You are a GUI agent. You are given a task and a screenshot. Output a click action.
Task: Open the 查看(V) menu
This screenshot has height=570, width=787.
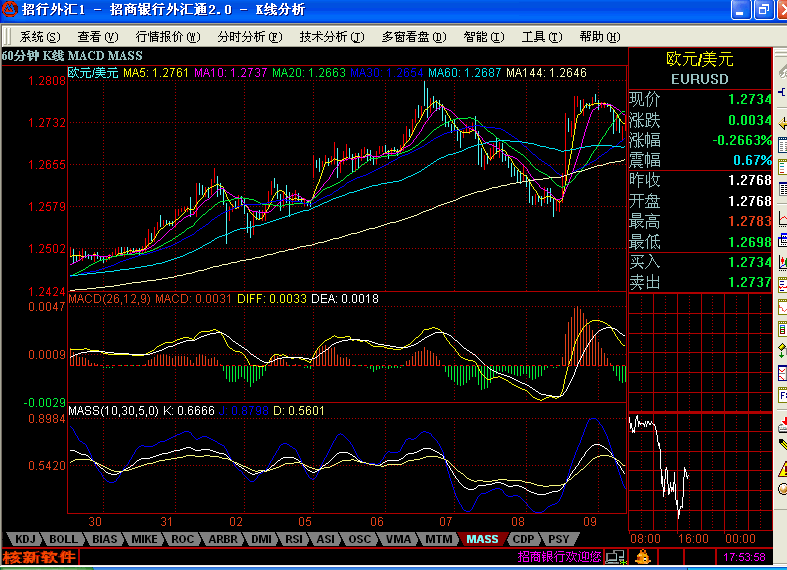tap(97, 37)
